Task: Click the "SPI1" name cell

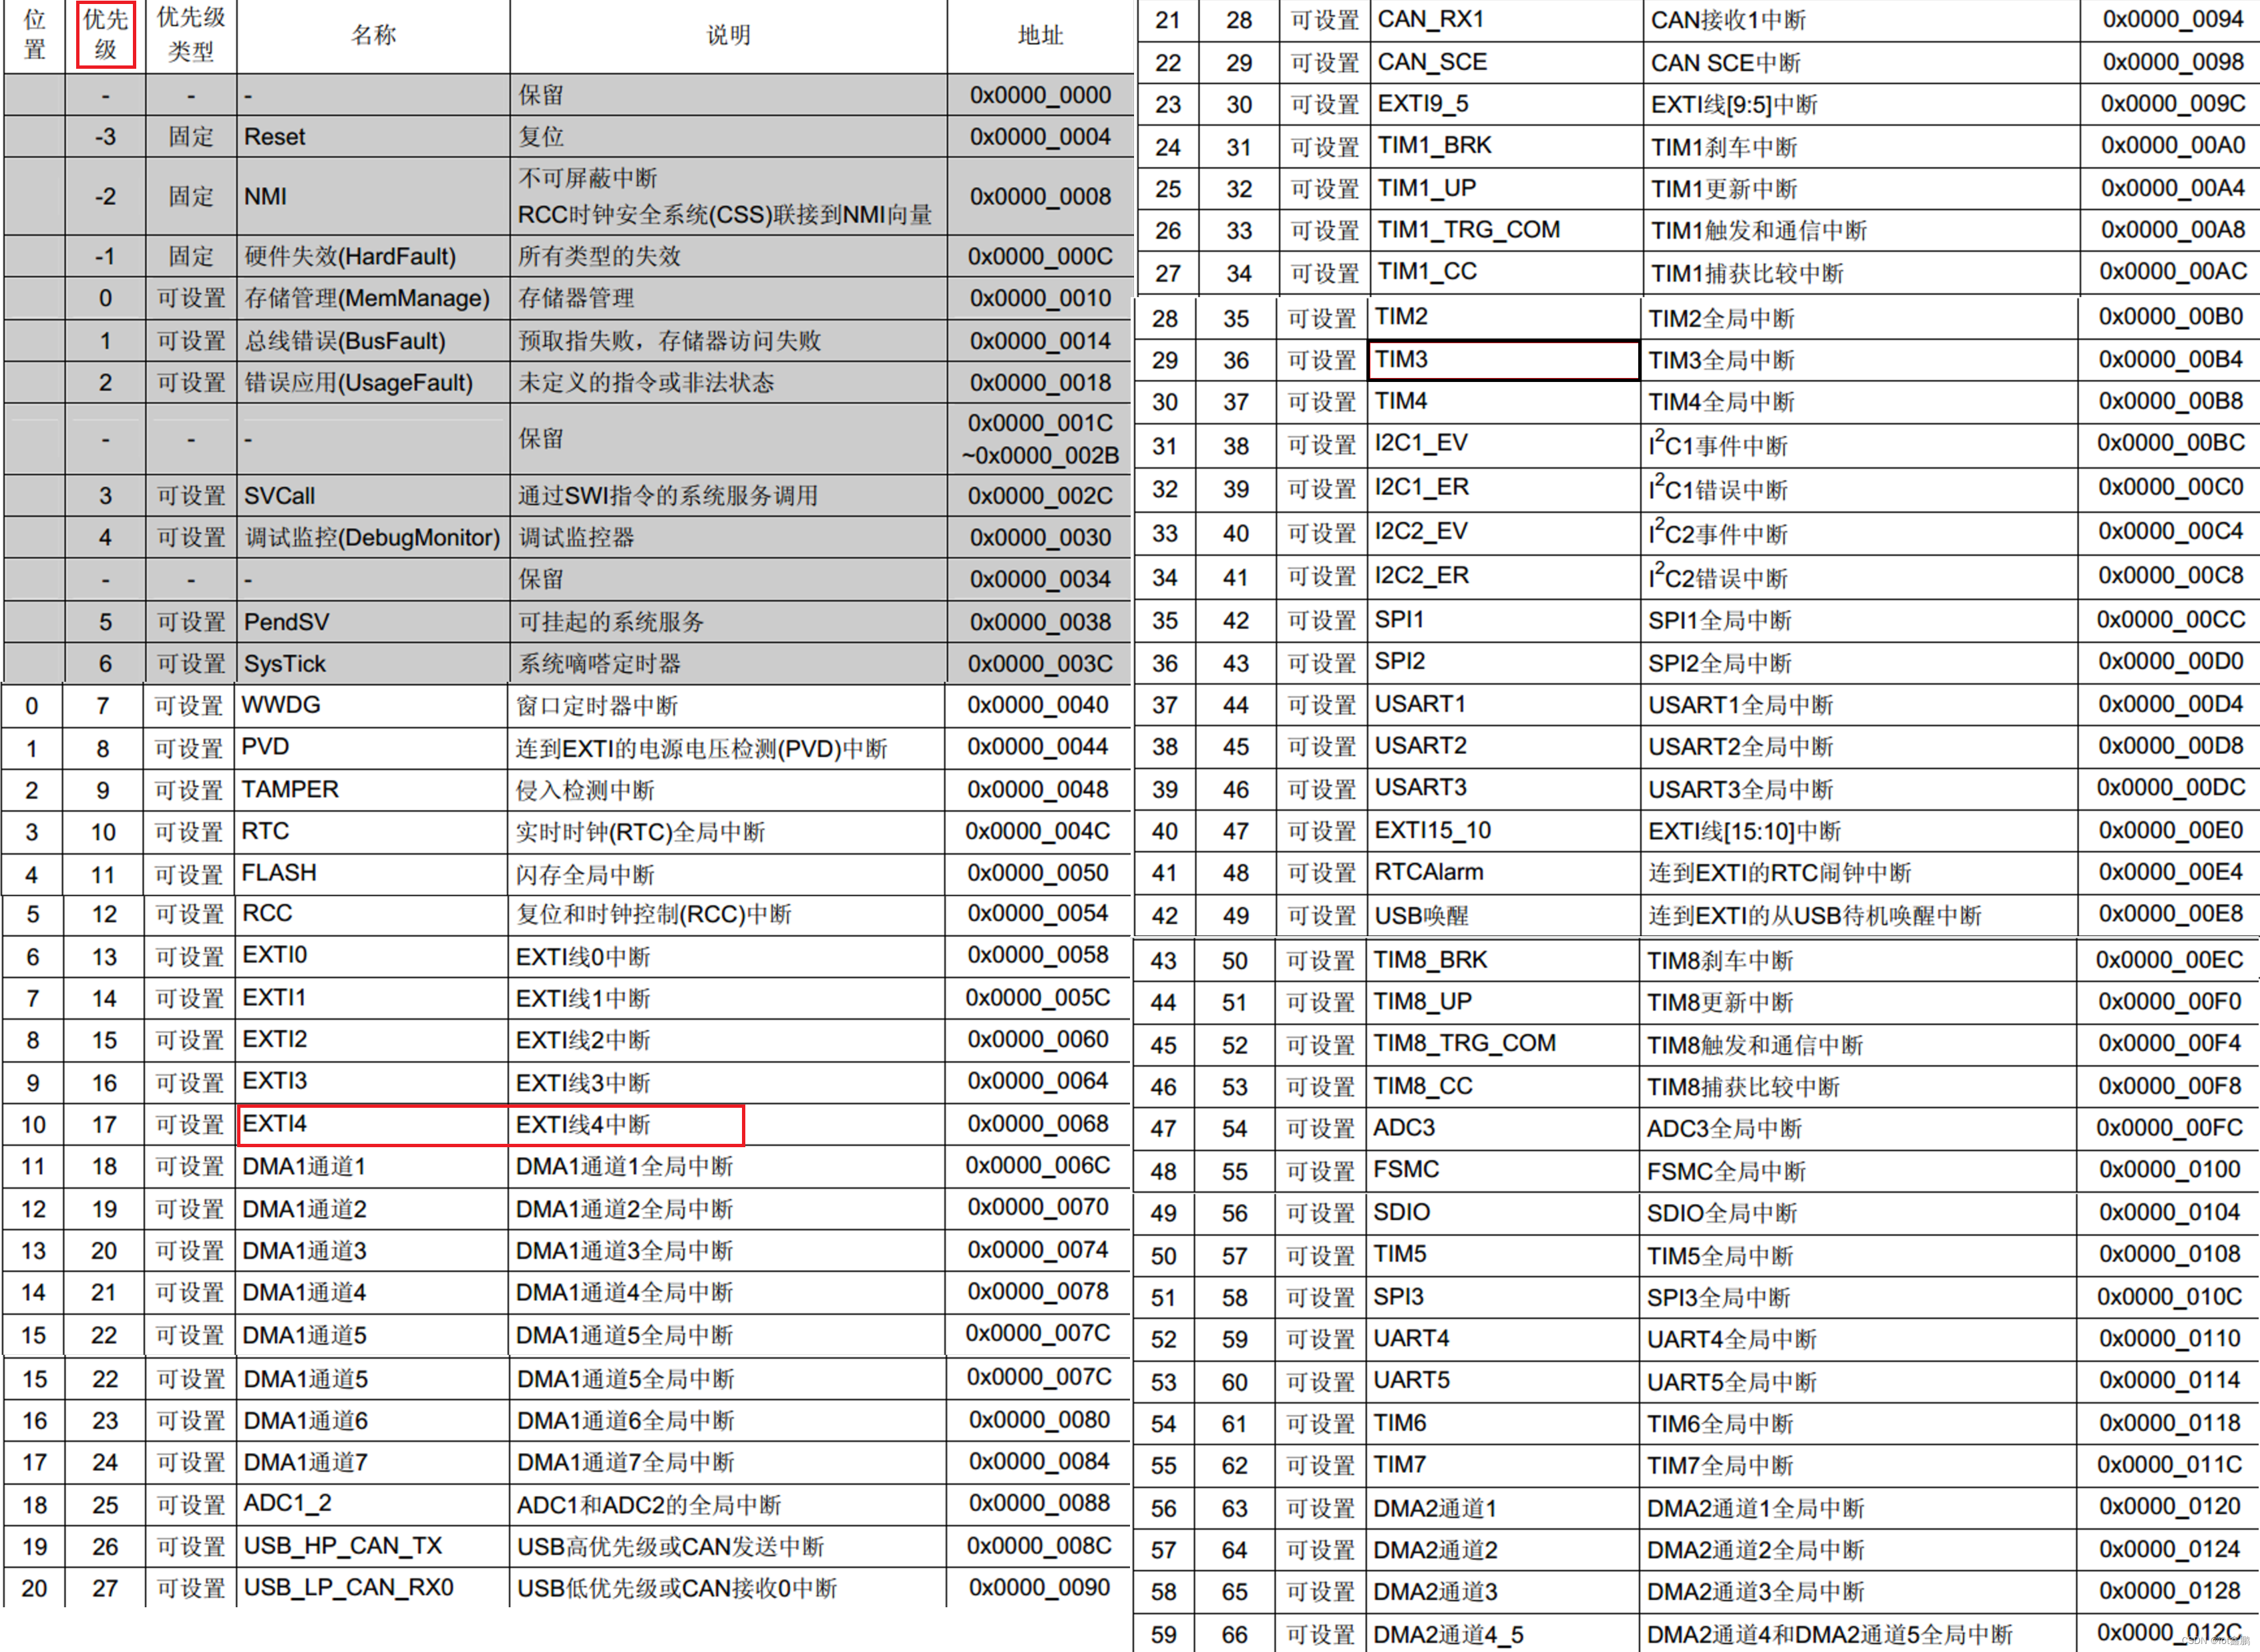Action: tap(1504, 621)
